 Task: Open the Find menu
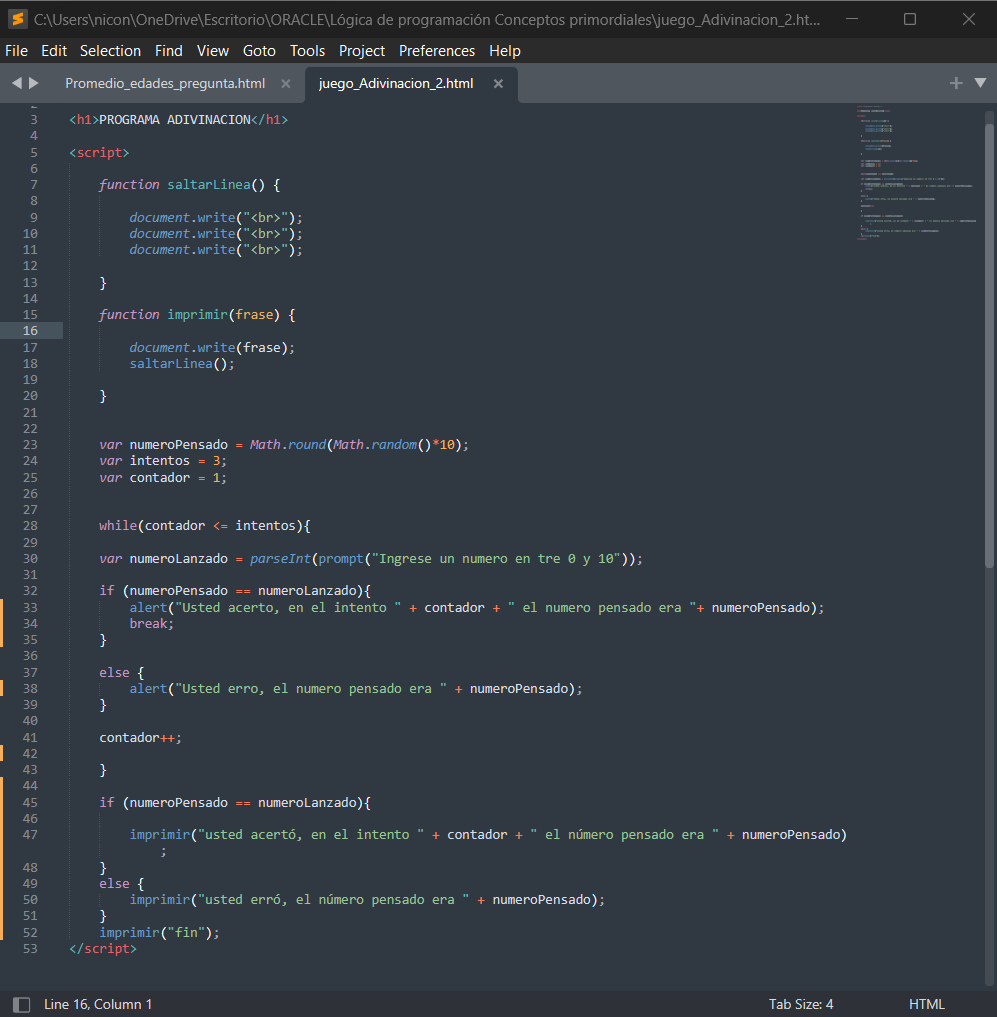click(169, 51)
